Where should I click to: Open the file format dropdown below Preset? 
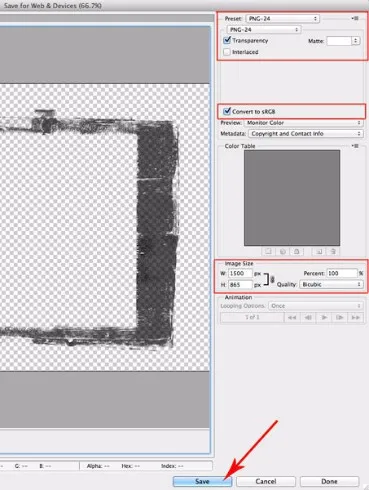coord(264,30)
